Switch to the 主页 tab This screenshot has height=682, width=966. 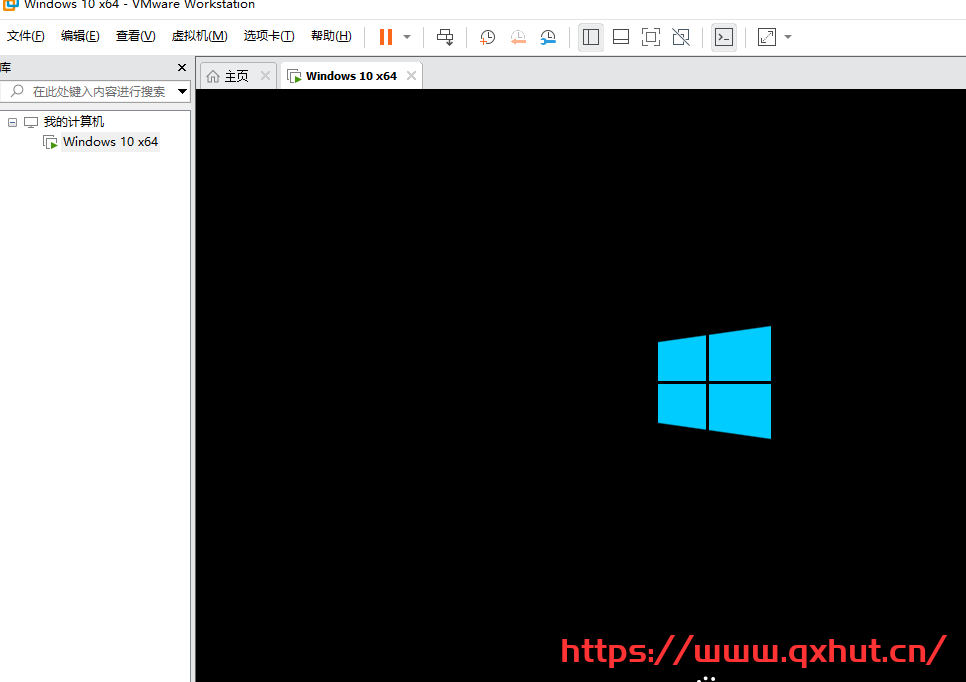(237, 76)
